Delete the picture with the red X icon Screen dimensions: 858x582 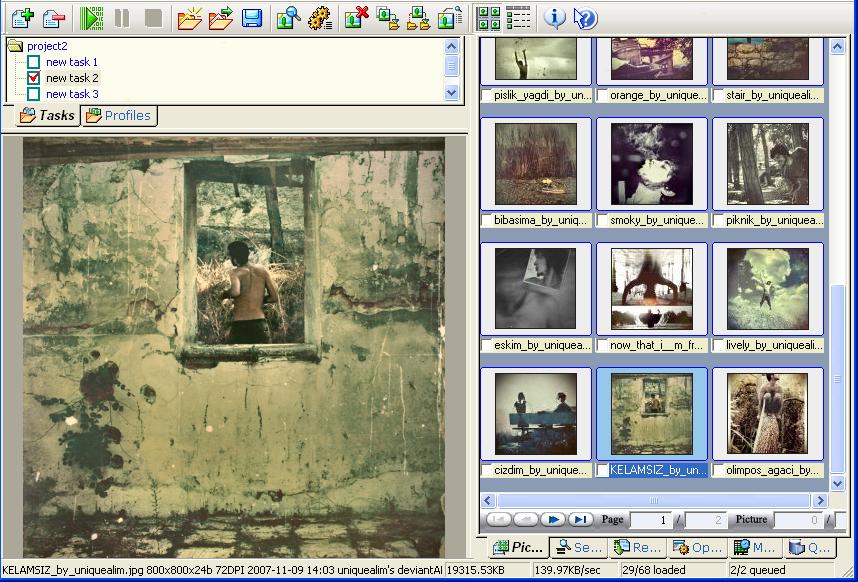pyautogui.click(x=356, y=18)
